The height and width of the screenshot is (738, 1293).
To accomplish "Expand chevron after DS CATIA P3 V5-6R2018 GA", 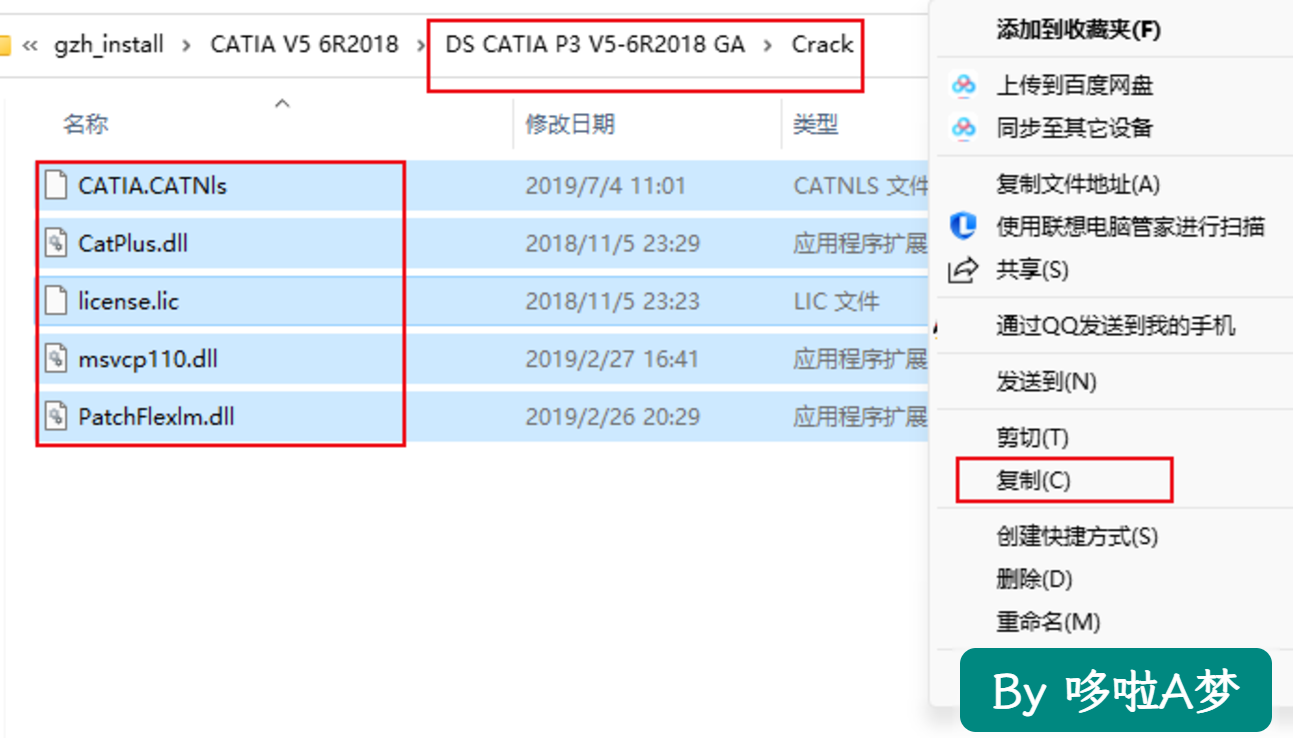I will (x=768, y=45).
